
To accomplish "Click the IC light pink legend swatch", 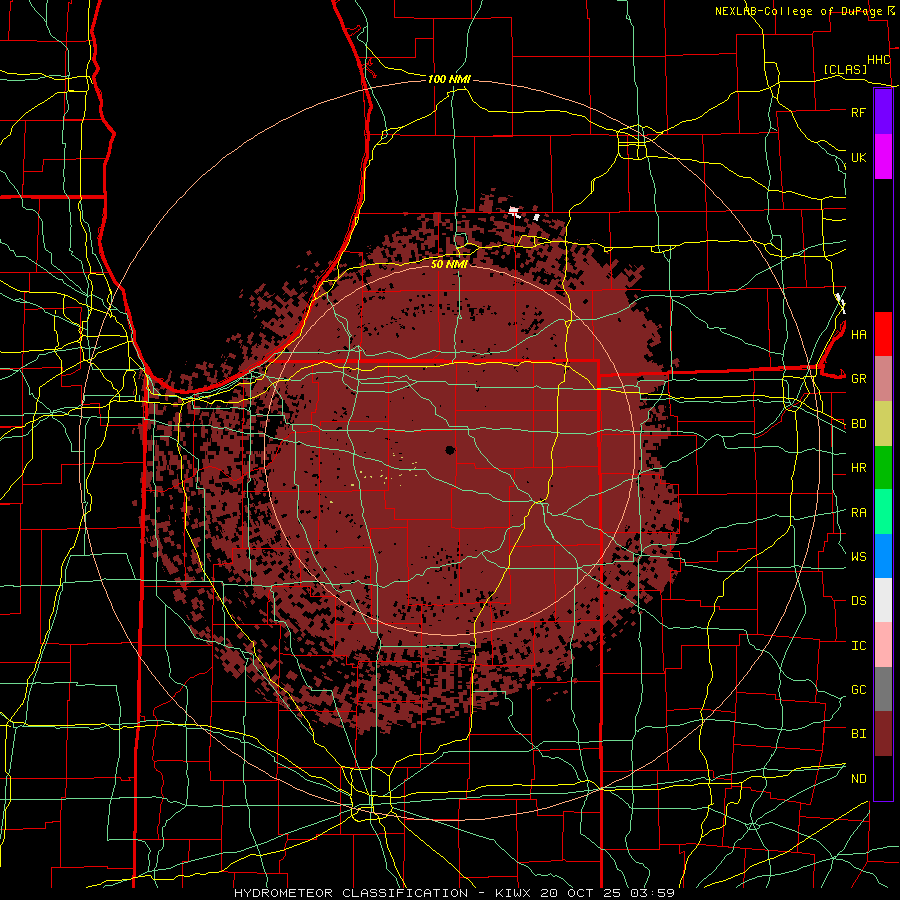I will (x=883, y=645).
